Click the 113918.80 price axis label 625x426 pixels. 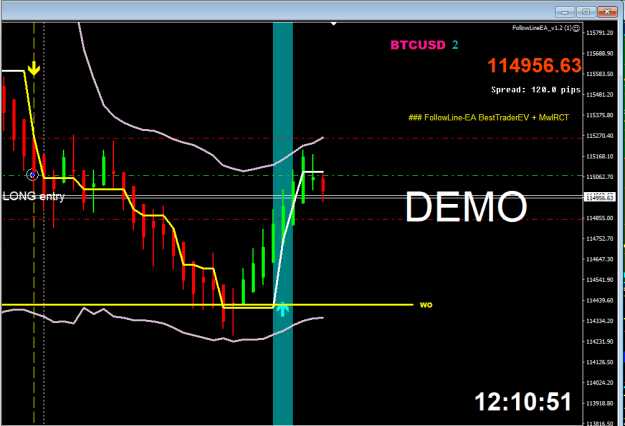pyautogui.click(x=599, y=404)
